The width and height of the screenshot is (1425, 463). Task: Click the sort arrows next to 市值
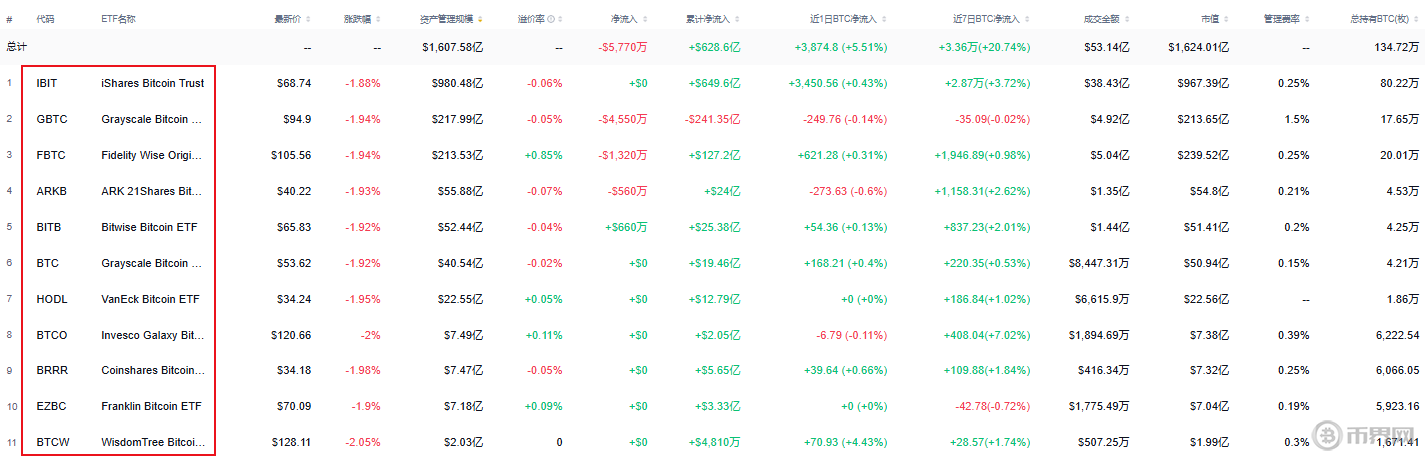click(1227, 19)
